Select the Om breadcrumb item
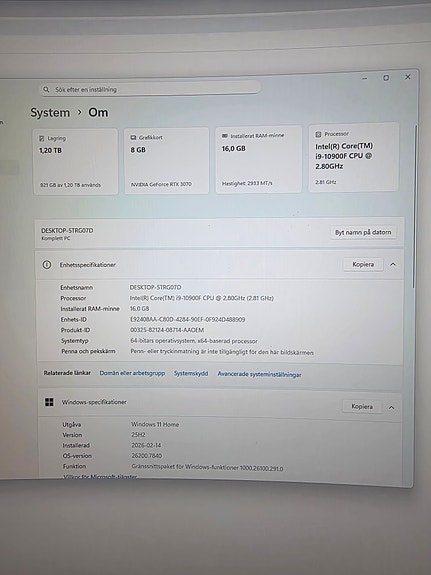431x575 pixels. (98, 112)
